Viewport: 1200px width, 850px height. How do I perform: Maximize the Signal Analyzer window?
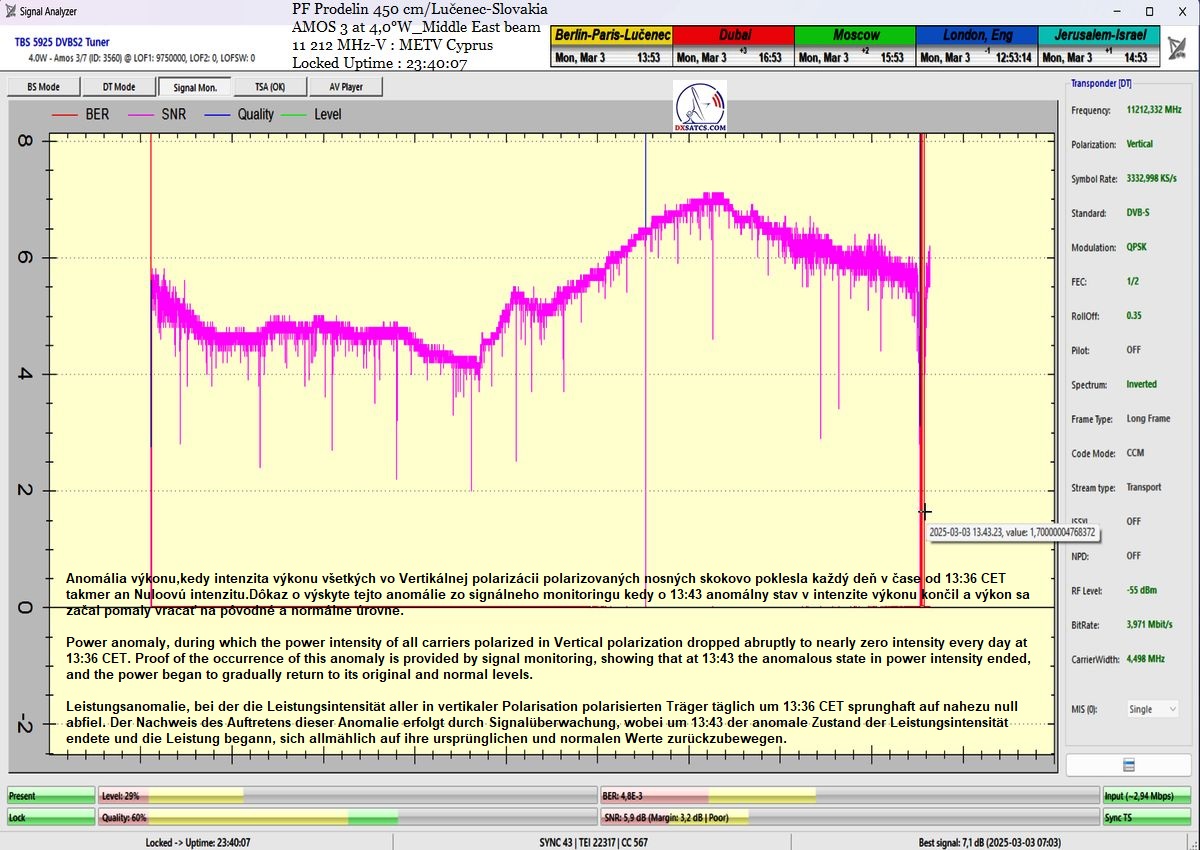point(1148,11)
